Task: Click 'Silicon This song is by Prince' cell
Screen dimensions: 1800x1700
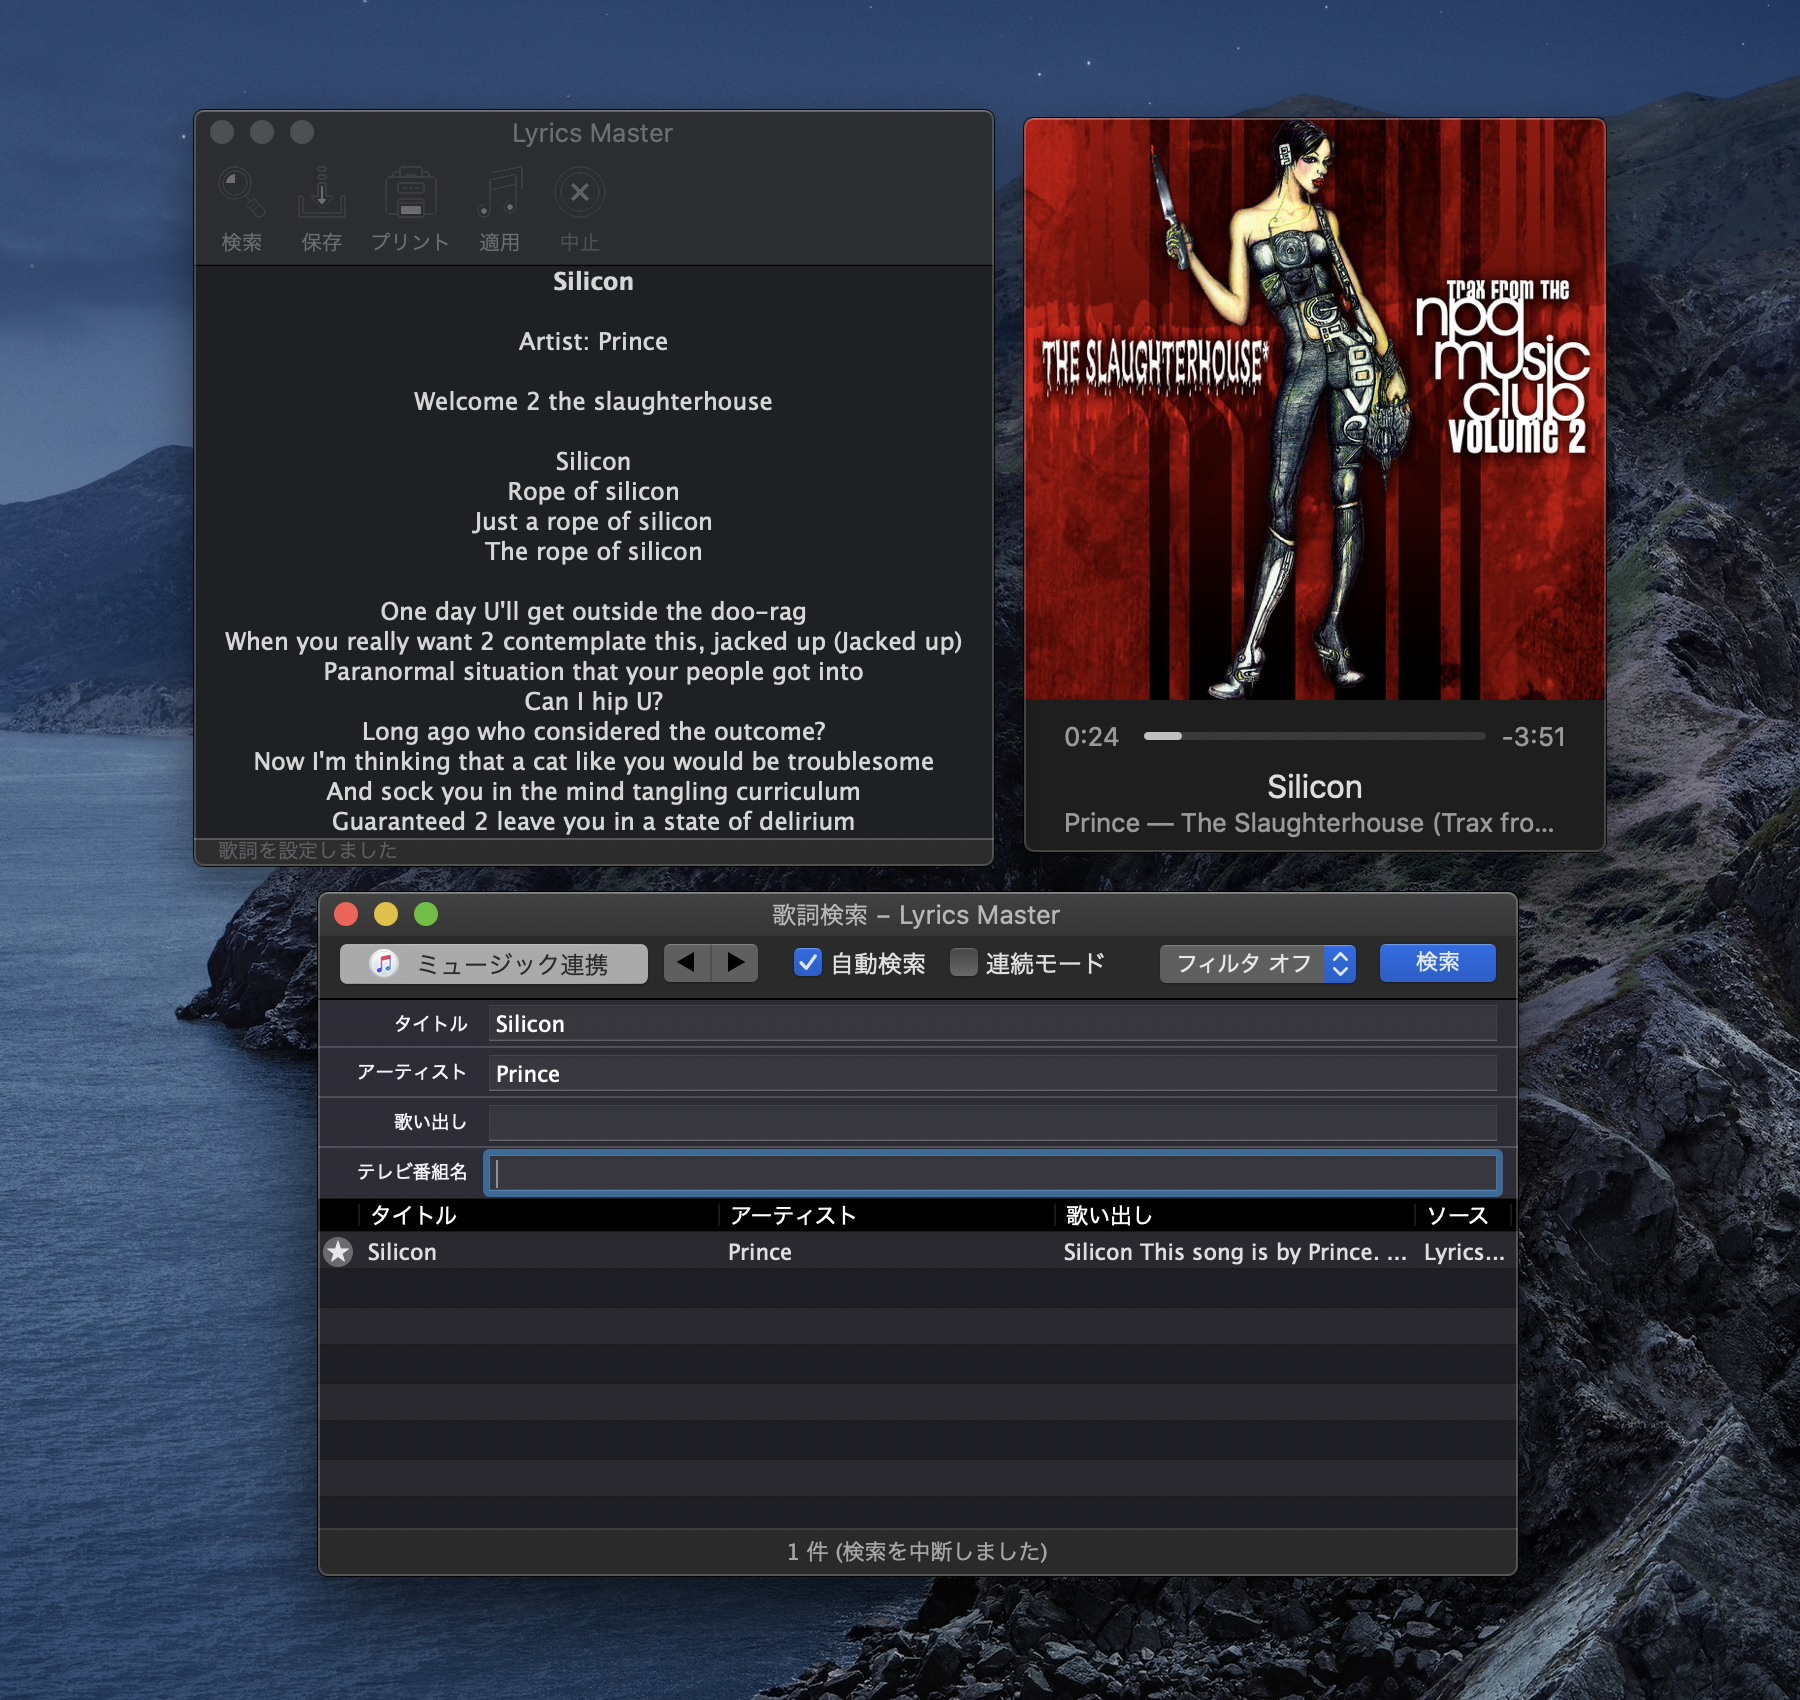Action: coord(1235,1252)
